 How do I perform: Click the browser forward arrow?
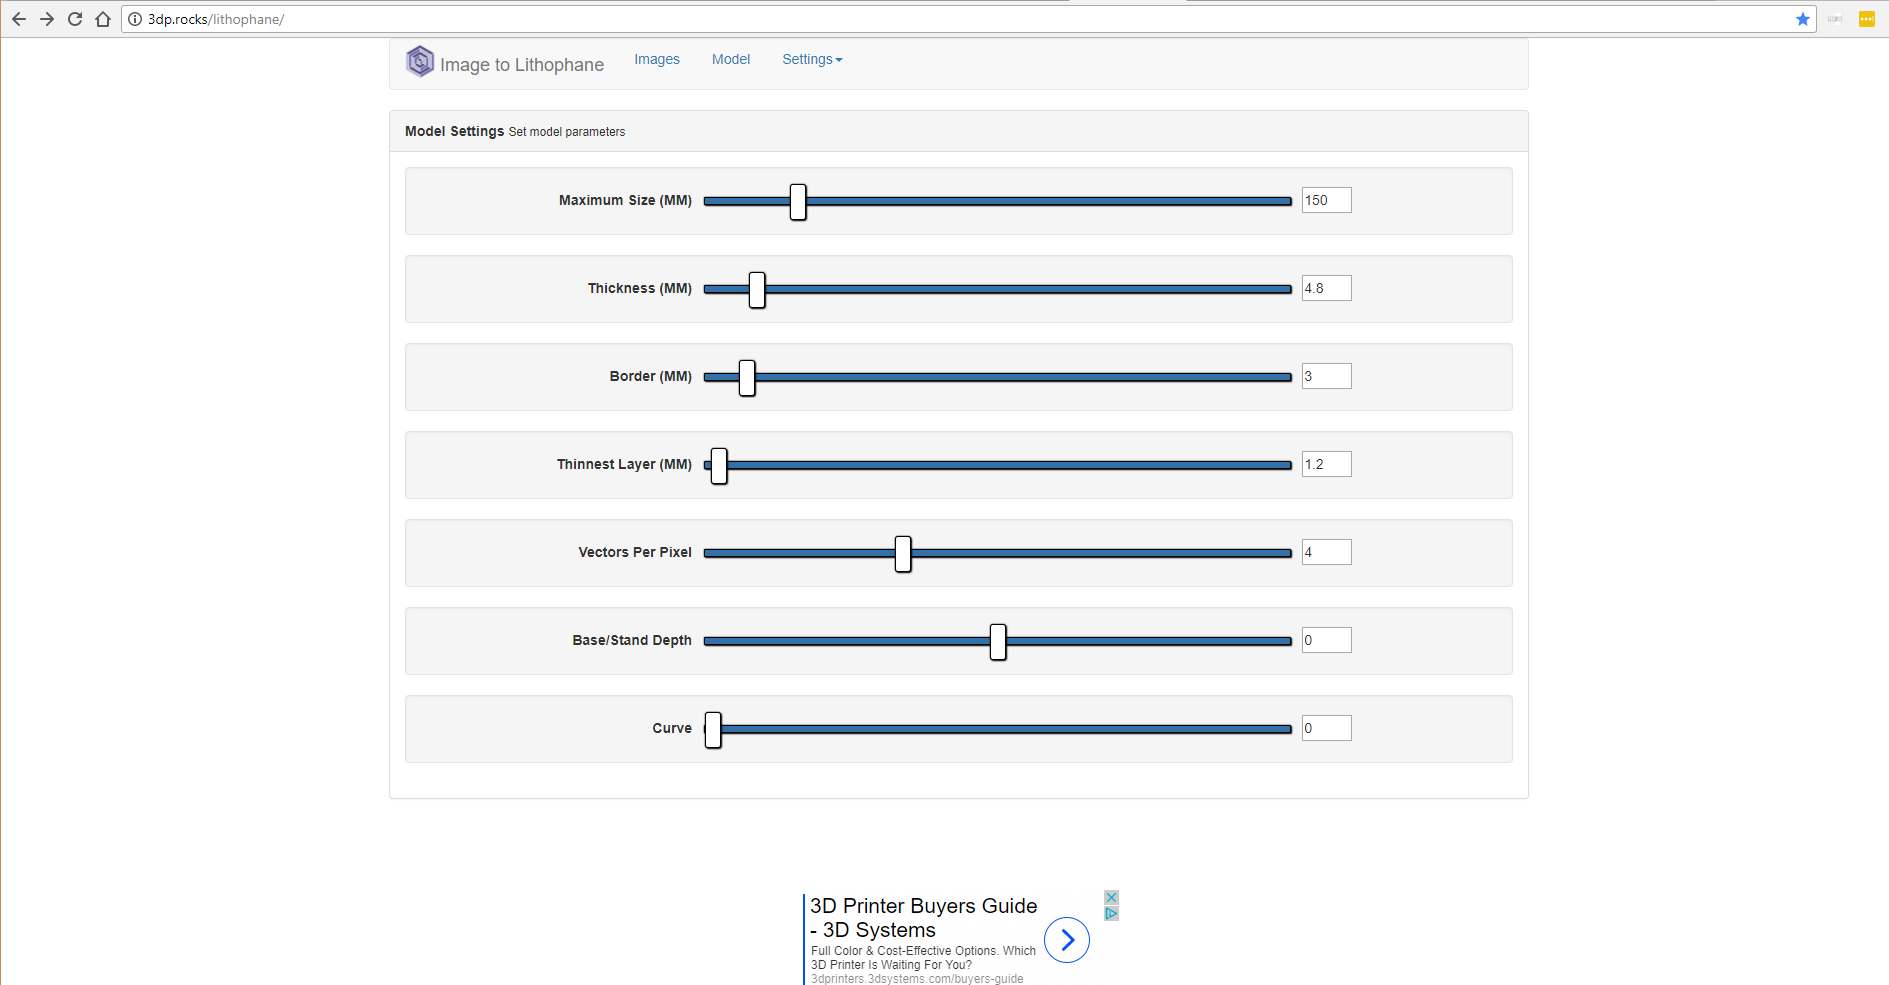pyautogui.click(x=47, y=19)
